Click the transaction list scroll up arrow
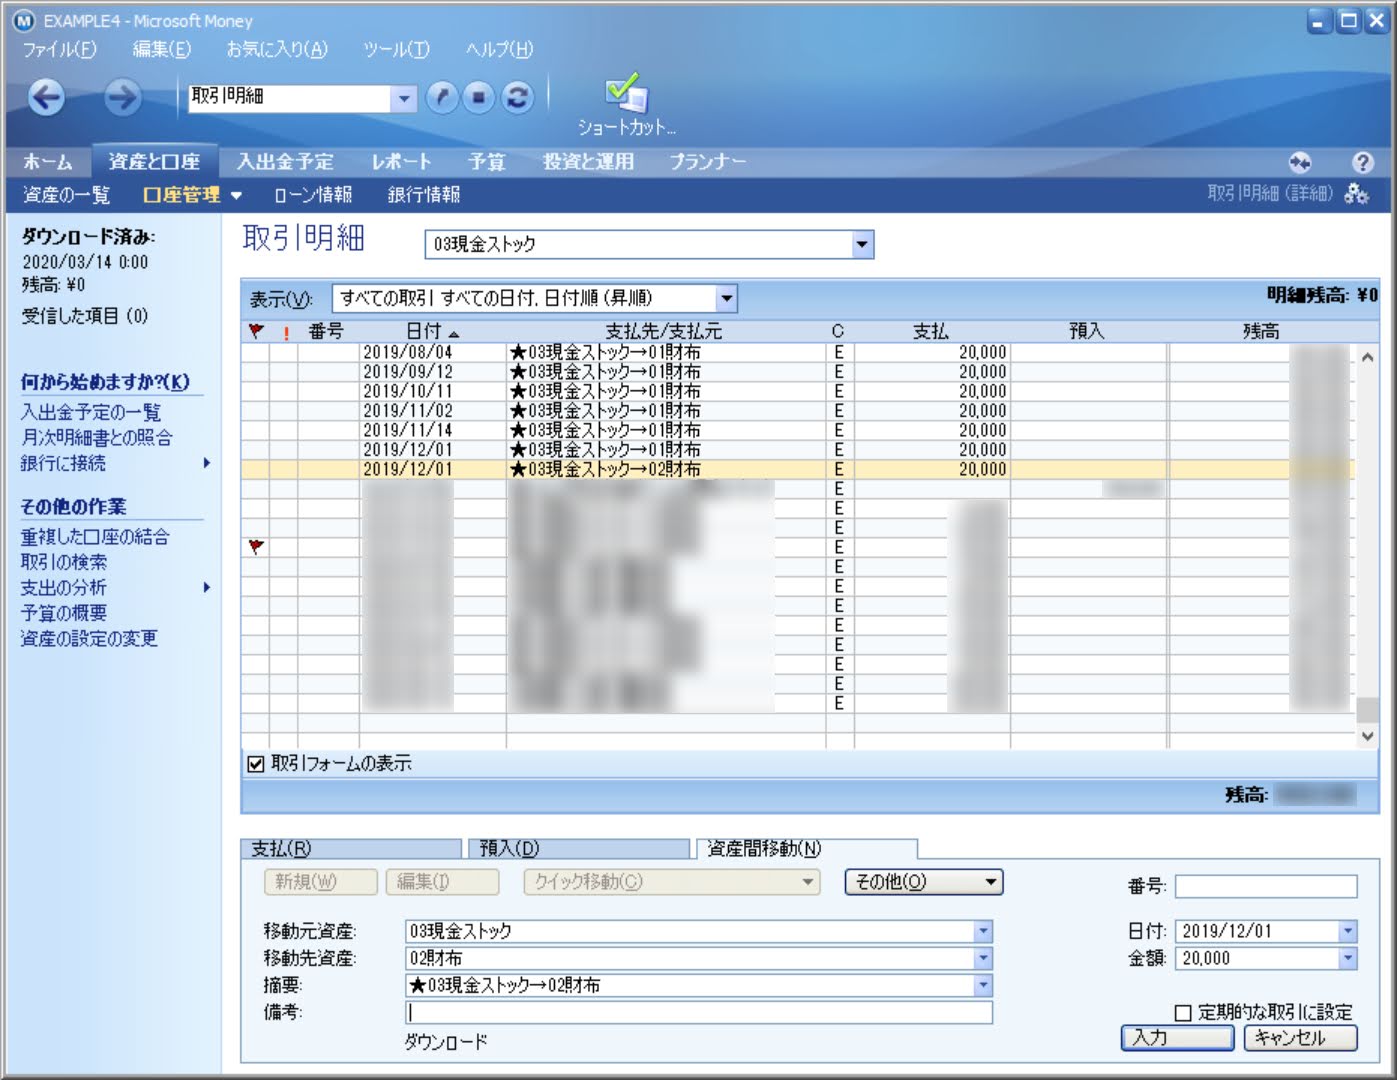 pos(1367,357)
